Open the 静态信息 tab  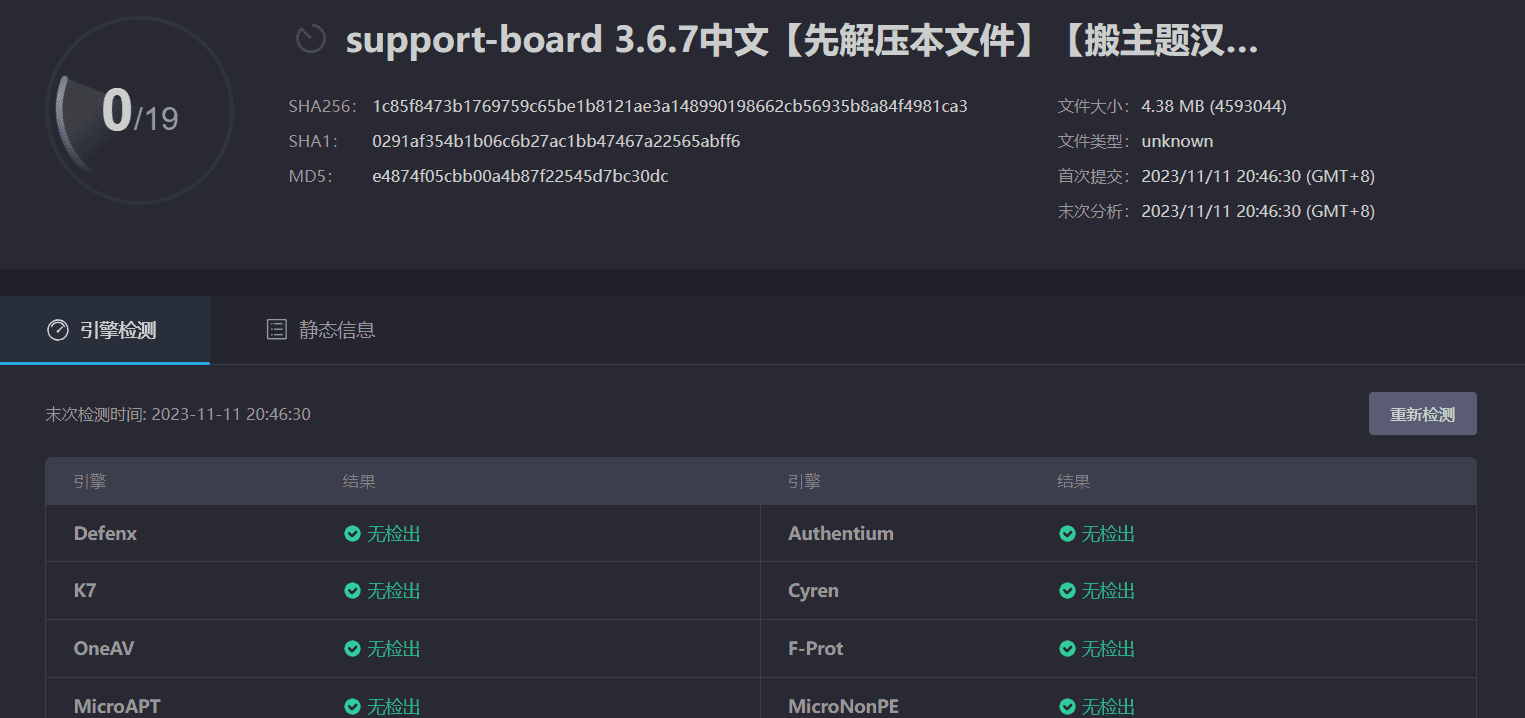point(321,330)
